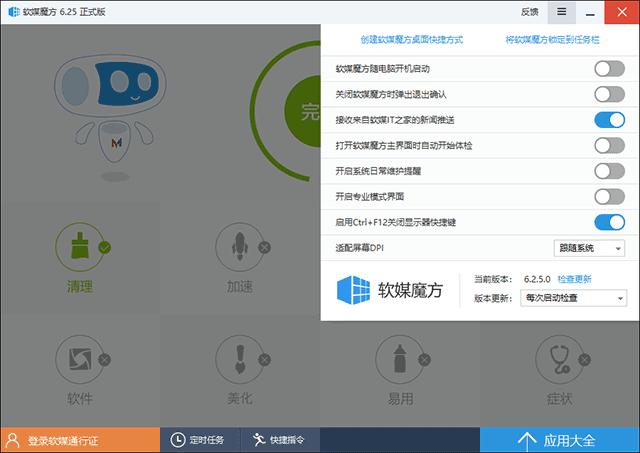Enable 开启专业模式界面 toggle
Image resolution: width=640 pixels, height=453 pixels.
click(x=609, y=196)
